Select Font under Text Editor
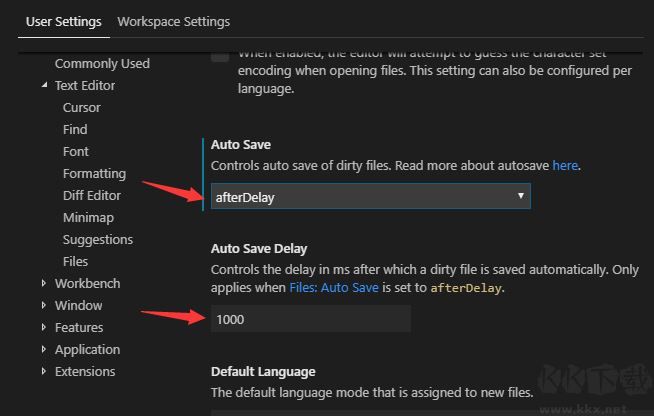This screenshot has width=654, height=416. tap(76, 151)
